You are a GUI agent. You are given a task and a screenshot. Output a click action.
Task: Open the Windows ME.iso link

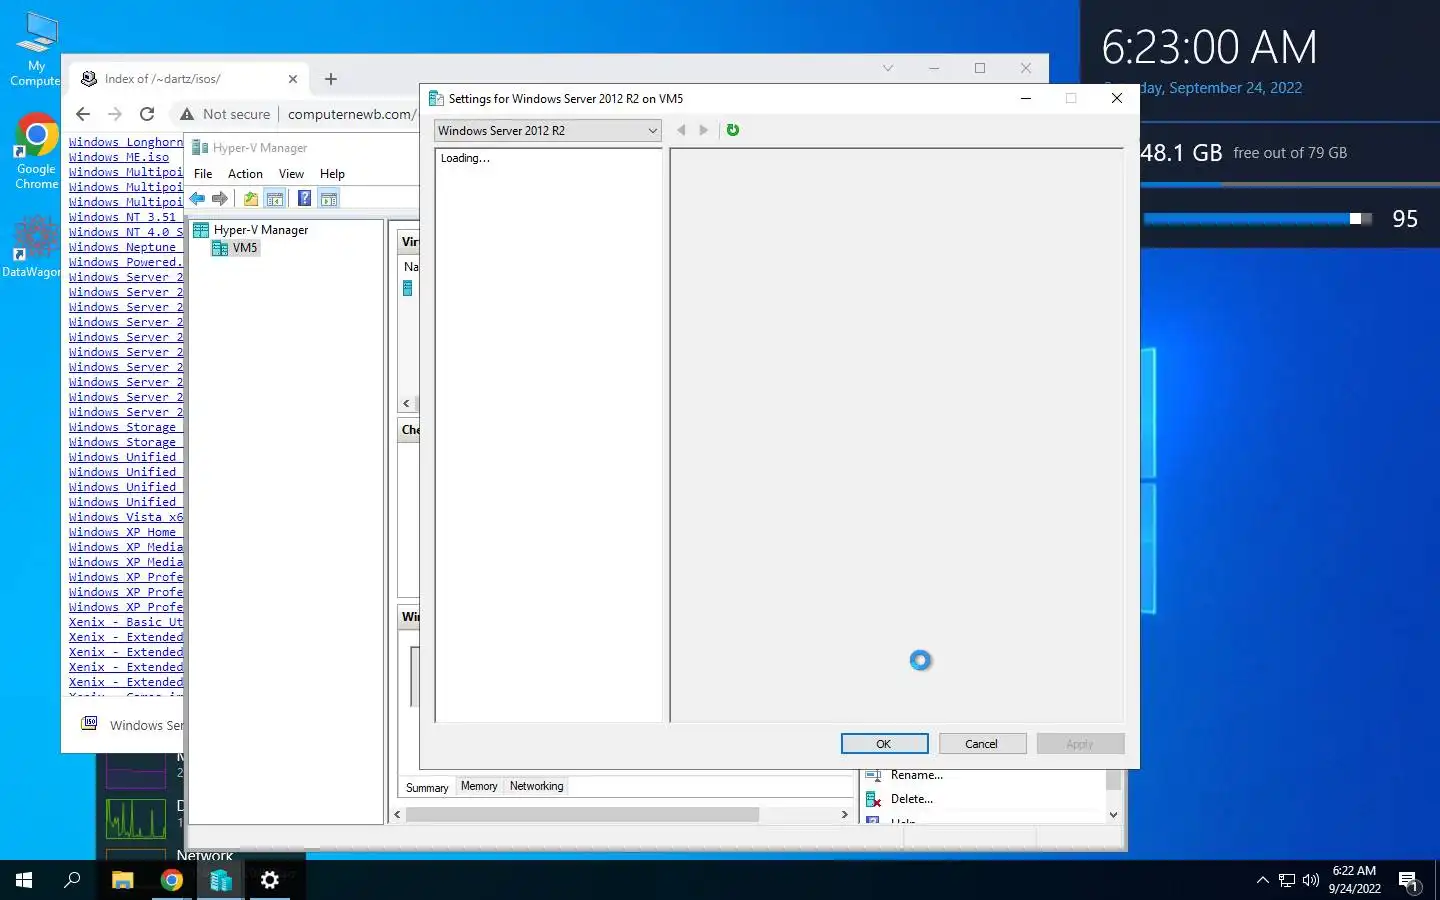click(x=119, y=157)
